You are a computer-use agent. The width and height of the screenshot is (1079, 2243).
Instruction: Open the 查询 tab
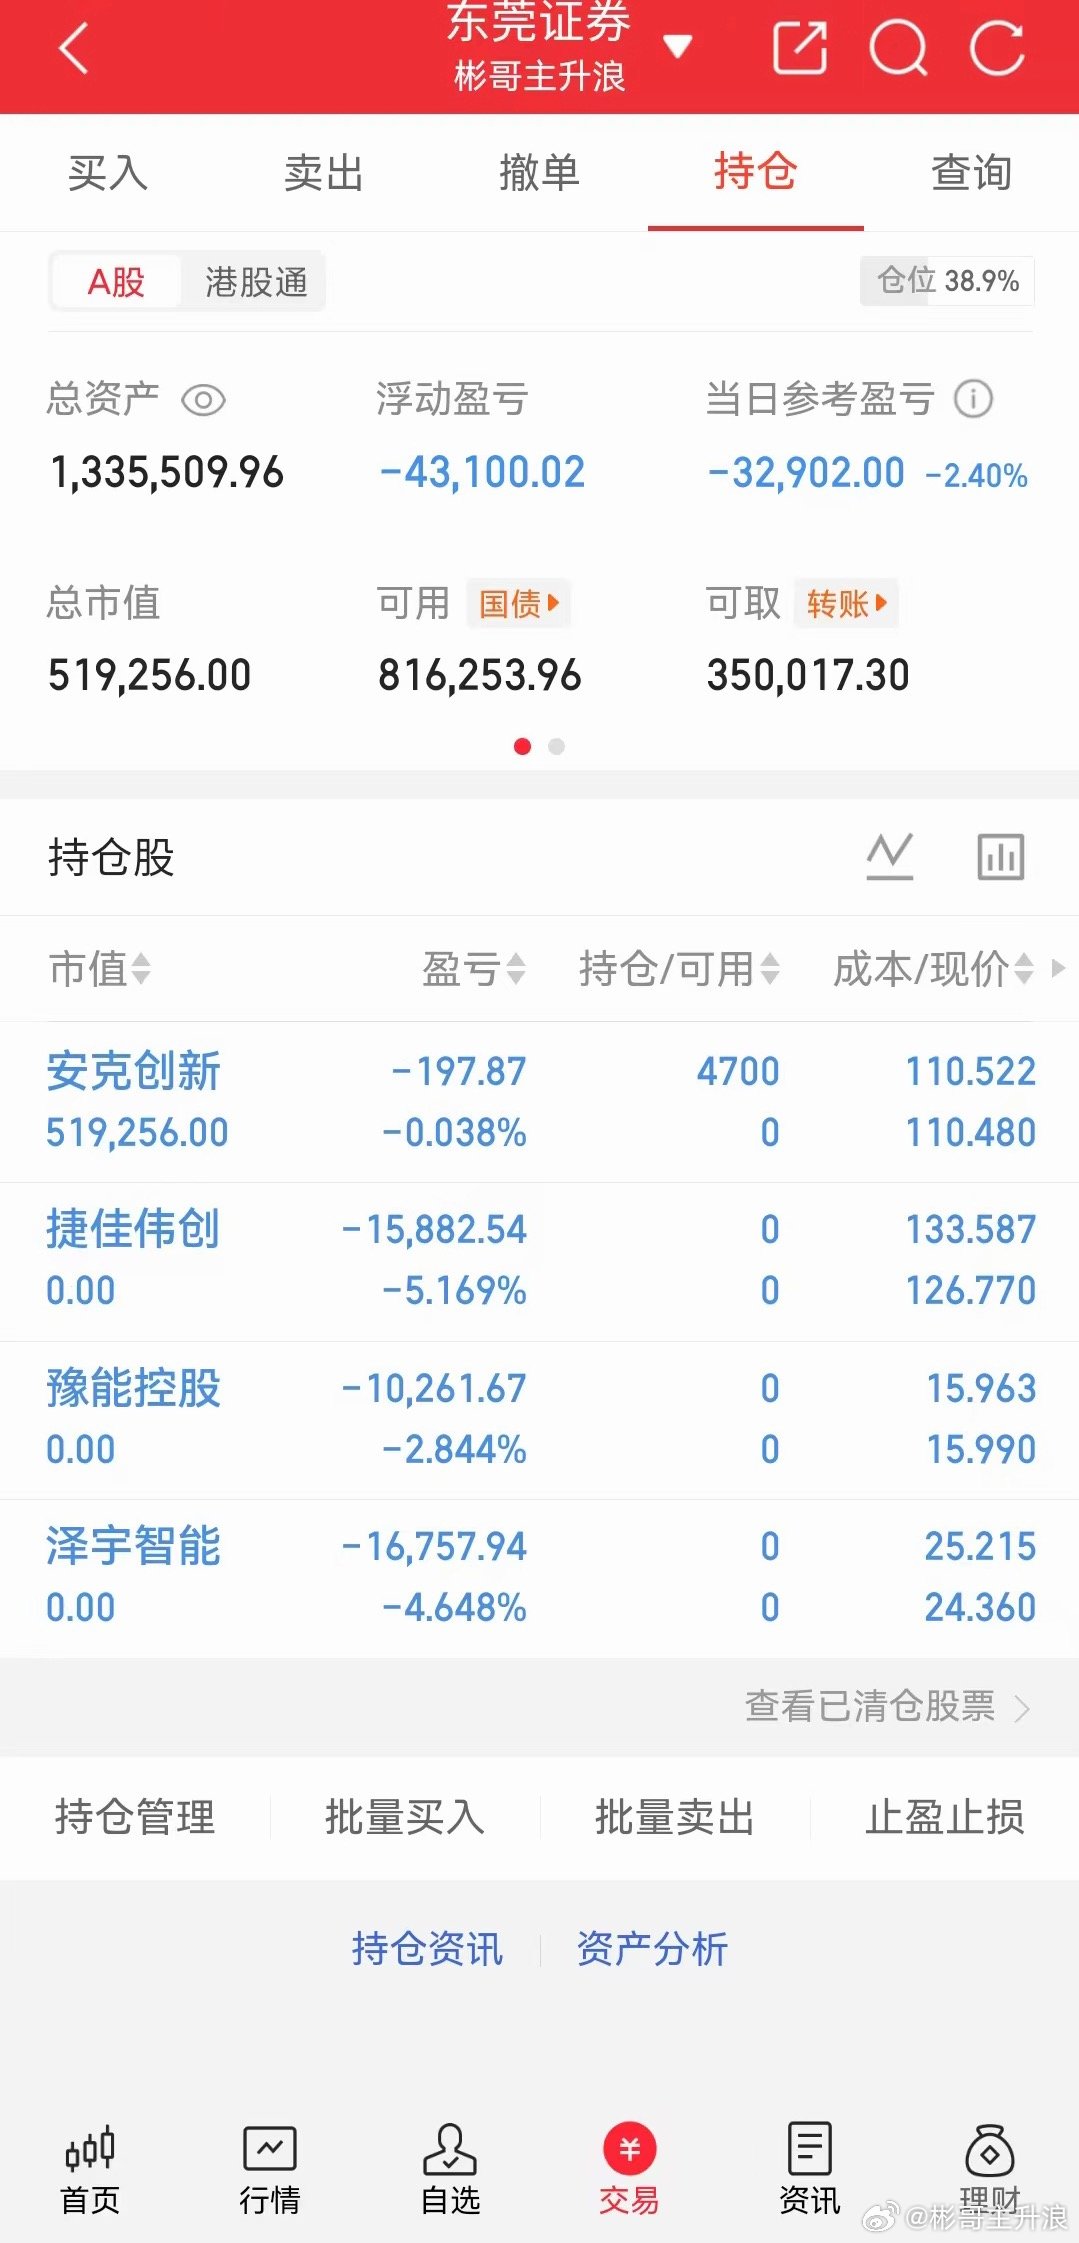coord(972,172)
